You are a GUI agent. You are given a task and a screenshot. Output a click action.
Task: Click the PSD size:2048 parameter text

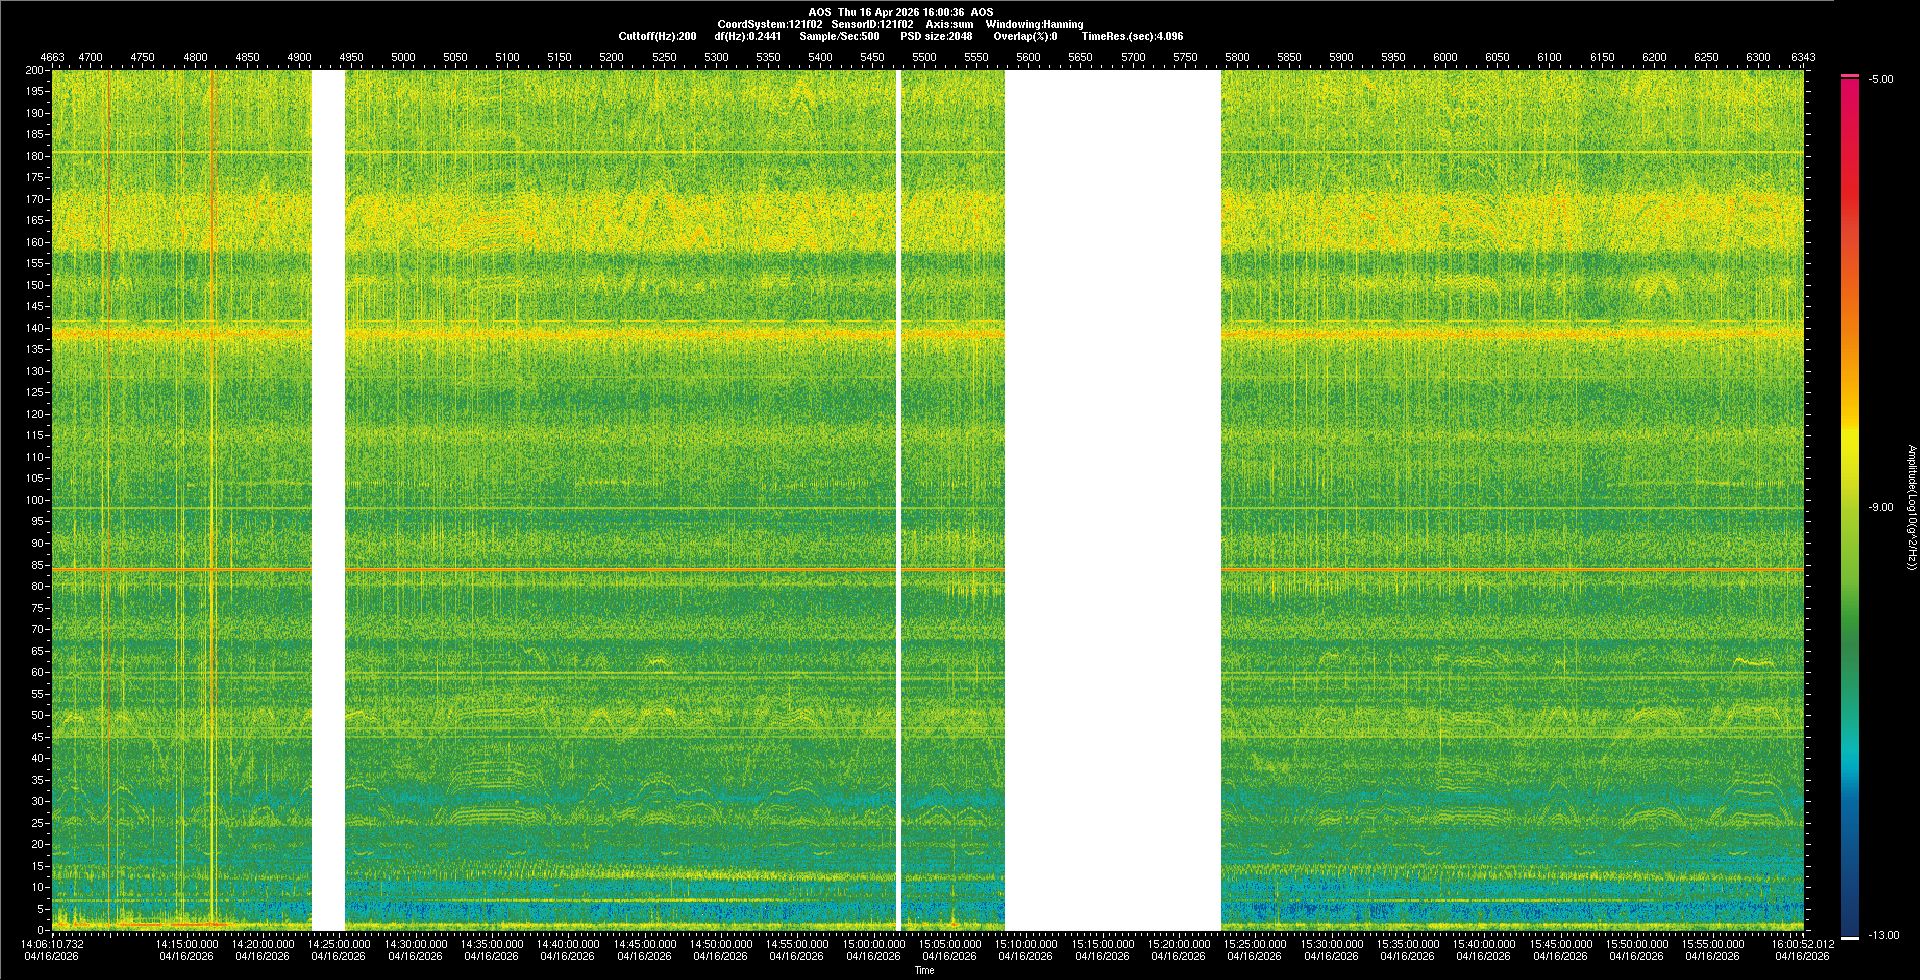tap(936, 36)
